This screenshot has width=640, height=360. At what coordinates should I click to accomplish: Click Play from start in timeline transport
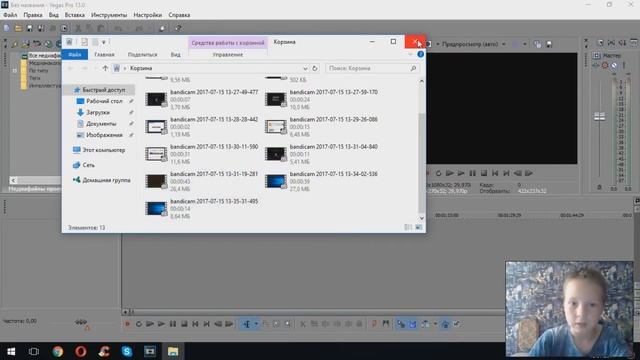point(150,324)
